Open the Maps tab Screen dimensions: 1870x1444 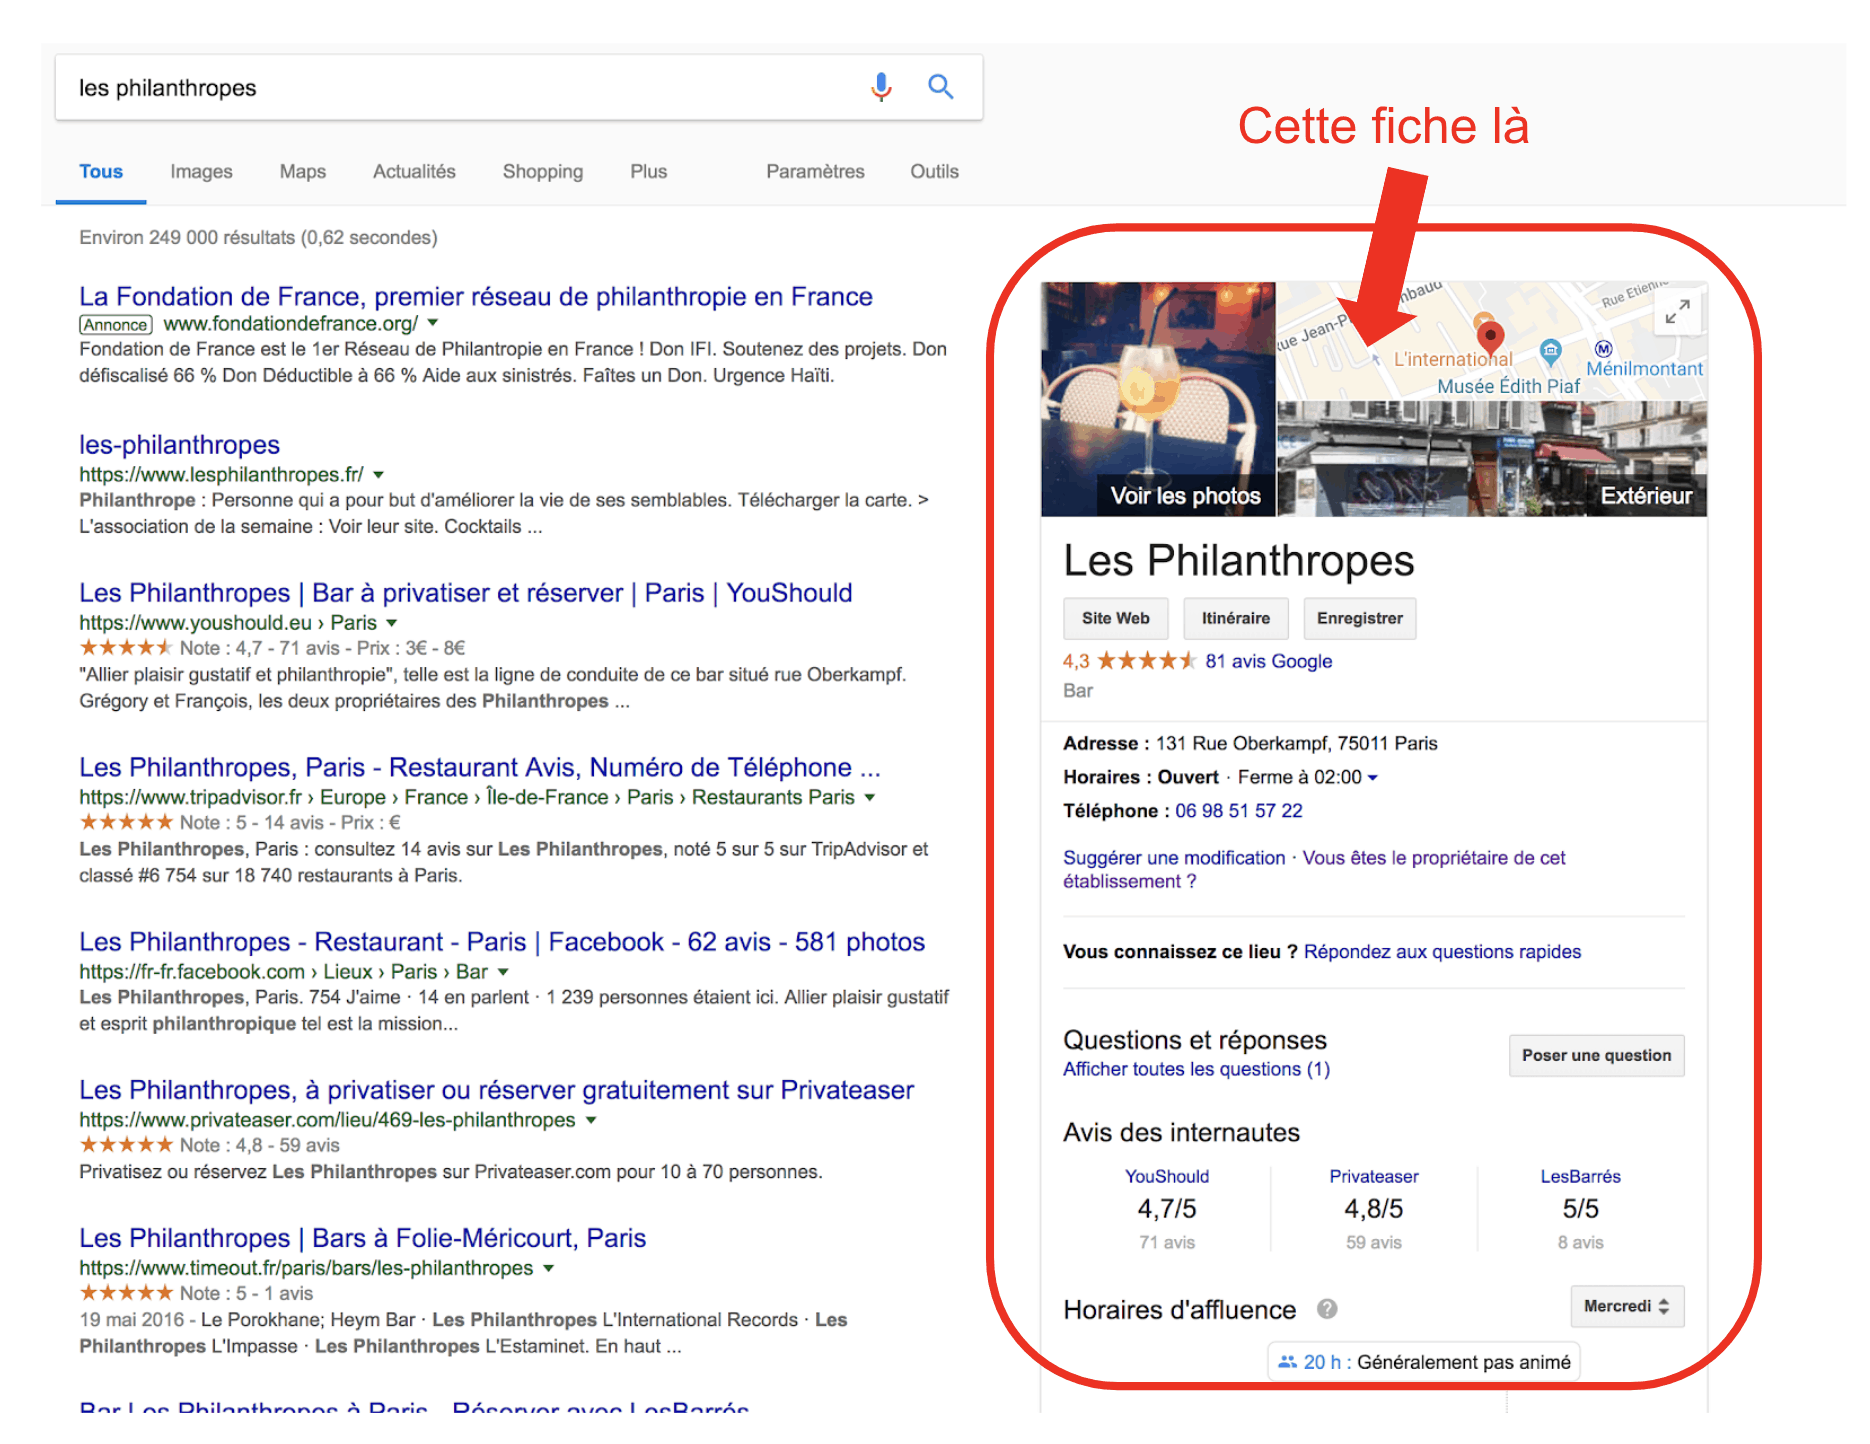(x=302, y=171)
